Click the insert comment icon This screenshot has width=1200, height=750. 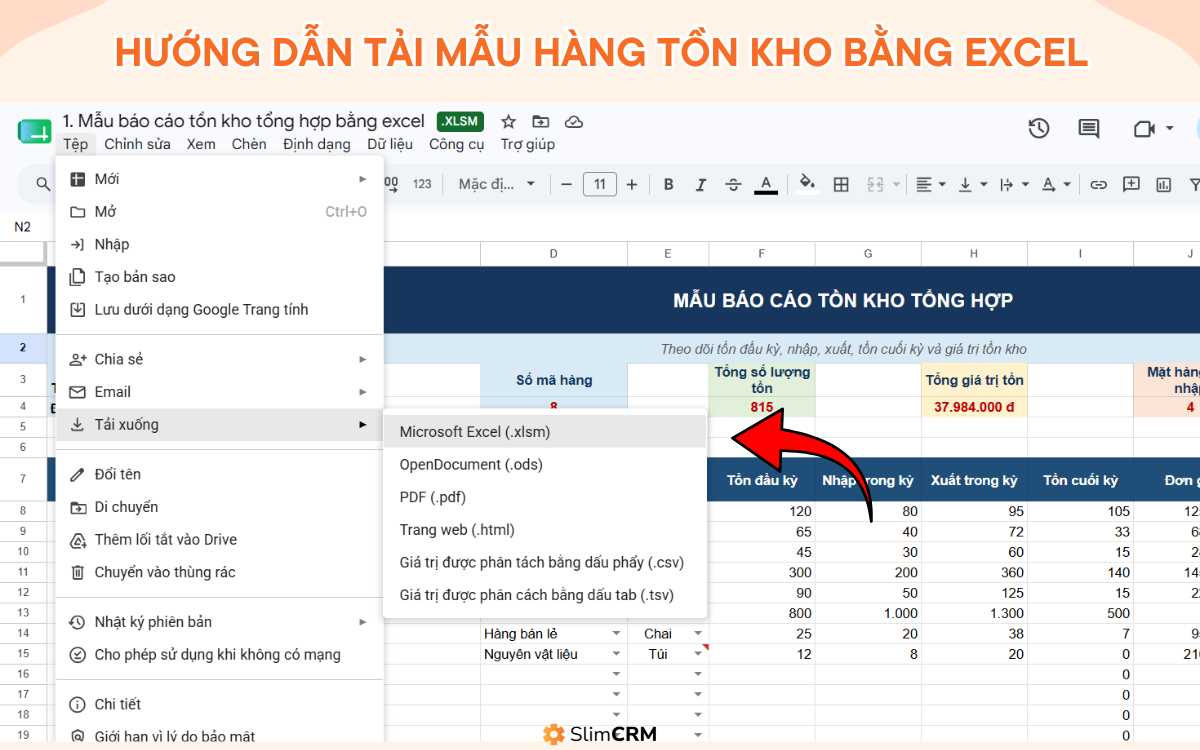click(1131, 184)
